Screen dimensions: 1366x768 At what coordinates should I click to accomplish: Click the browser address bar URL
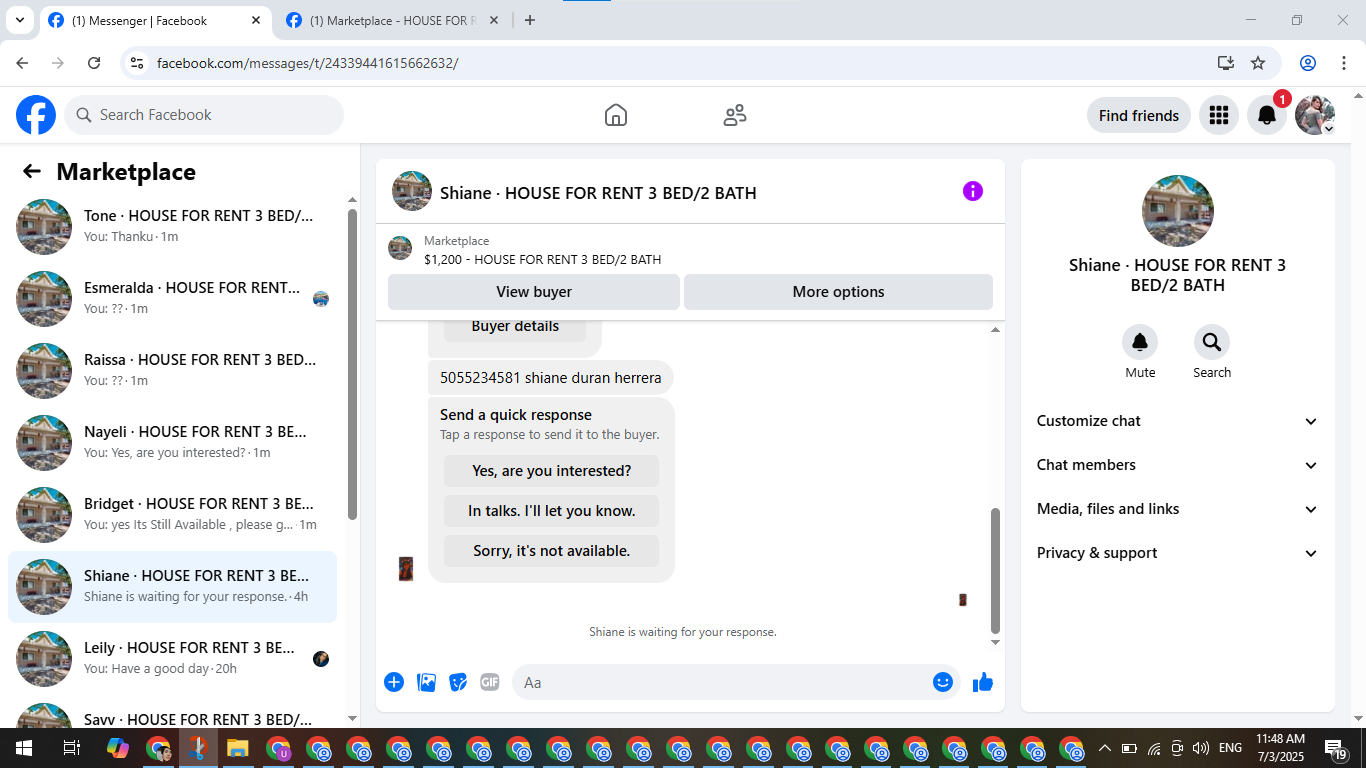click(x=307, y=63)
